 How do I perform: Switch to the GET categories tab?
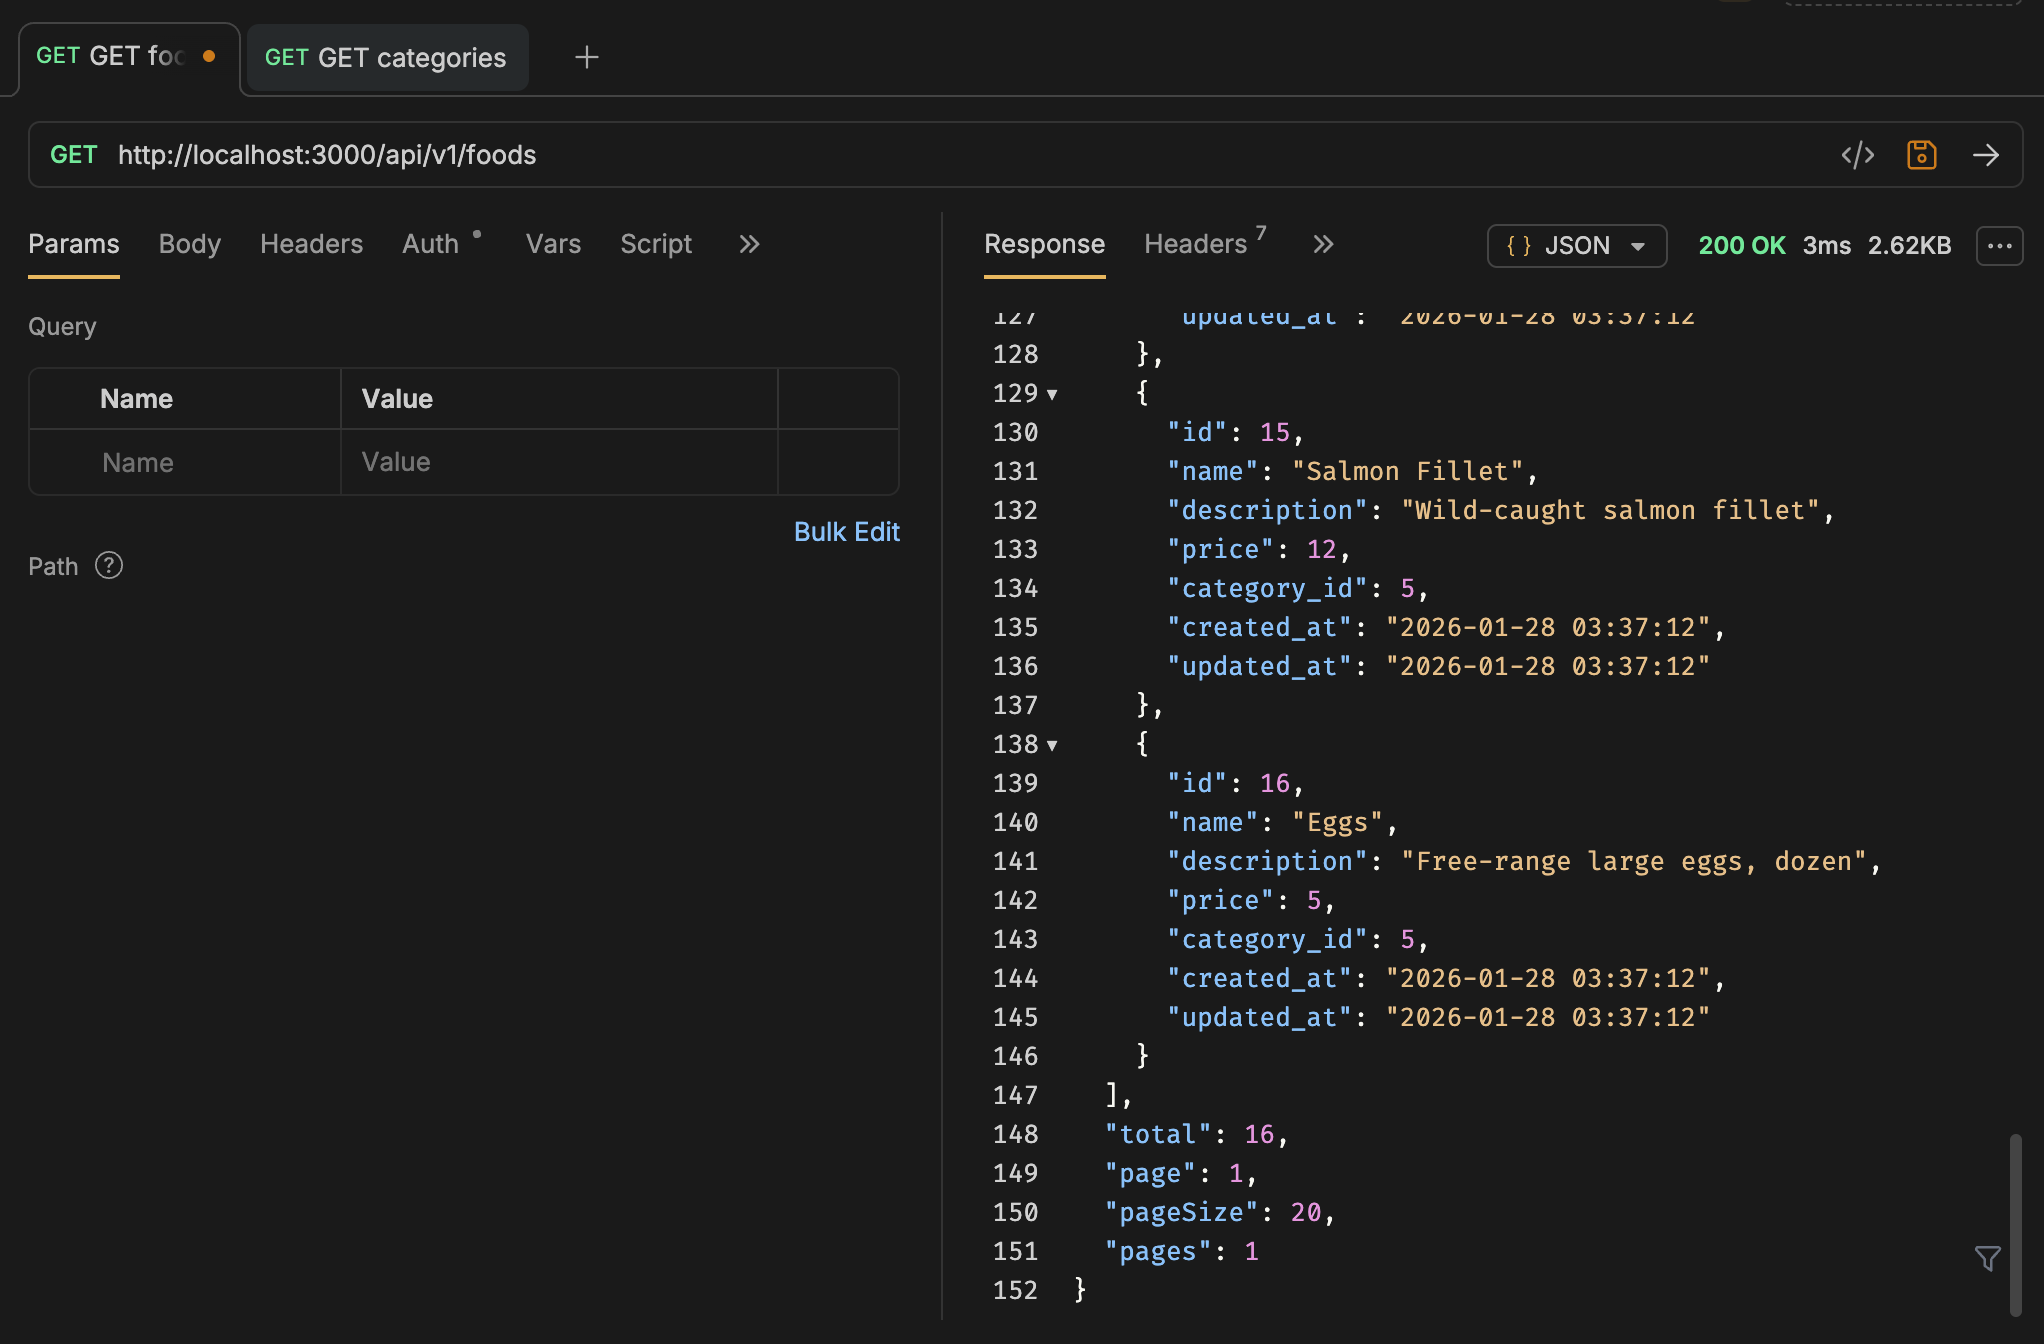pos(386,58)
